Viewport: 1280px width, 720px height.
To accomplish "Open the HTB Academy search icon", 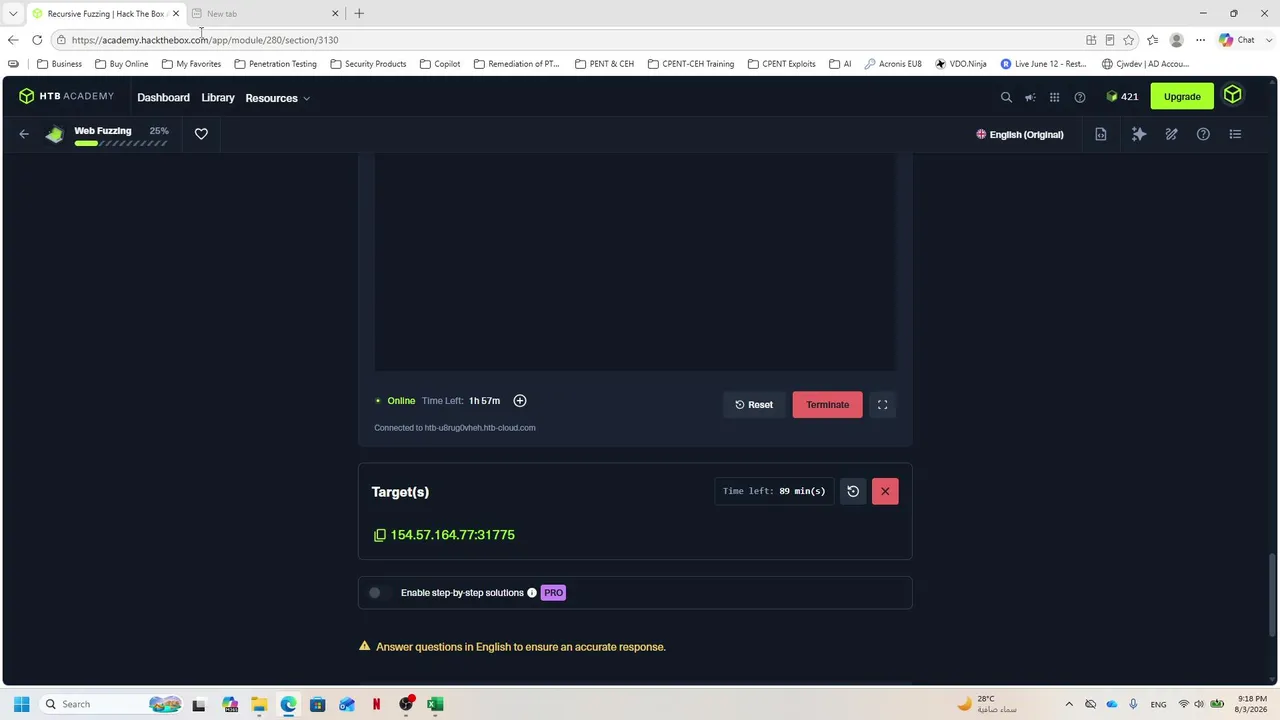I will point(1006,97).
